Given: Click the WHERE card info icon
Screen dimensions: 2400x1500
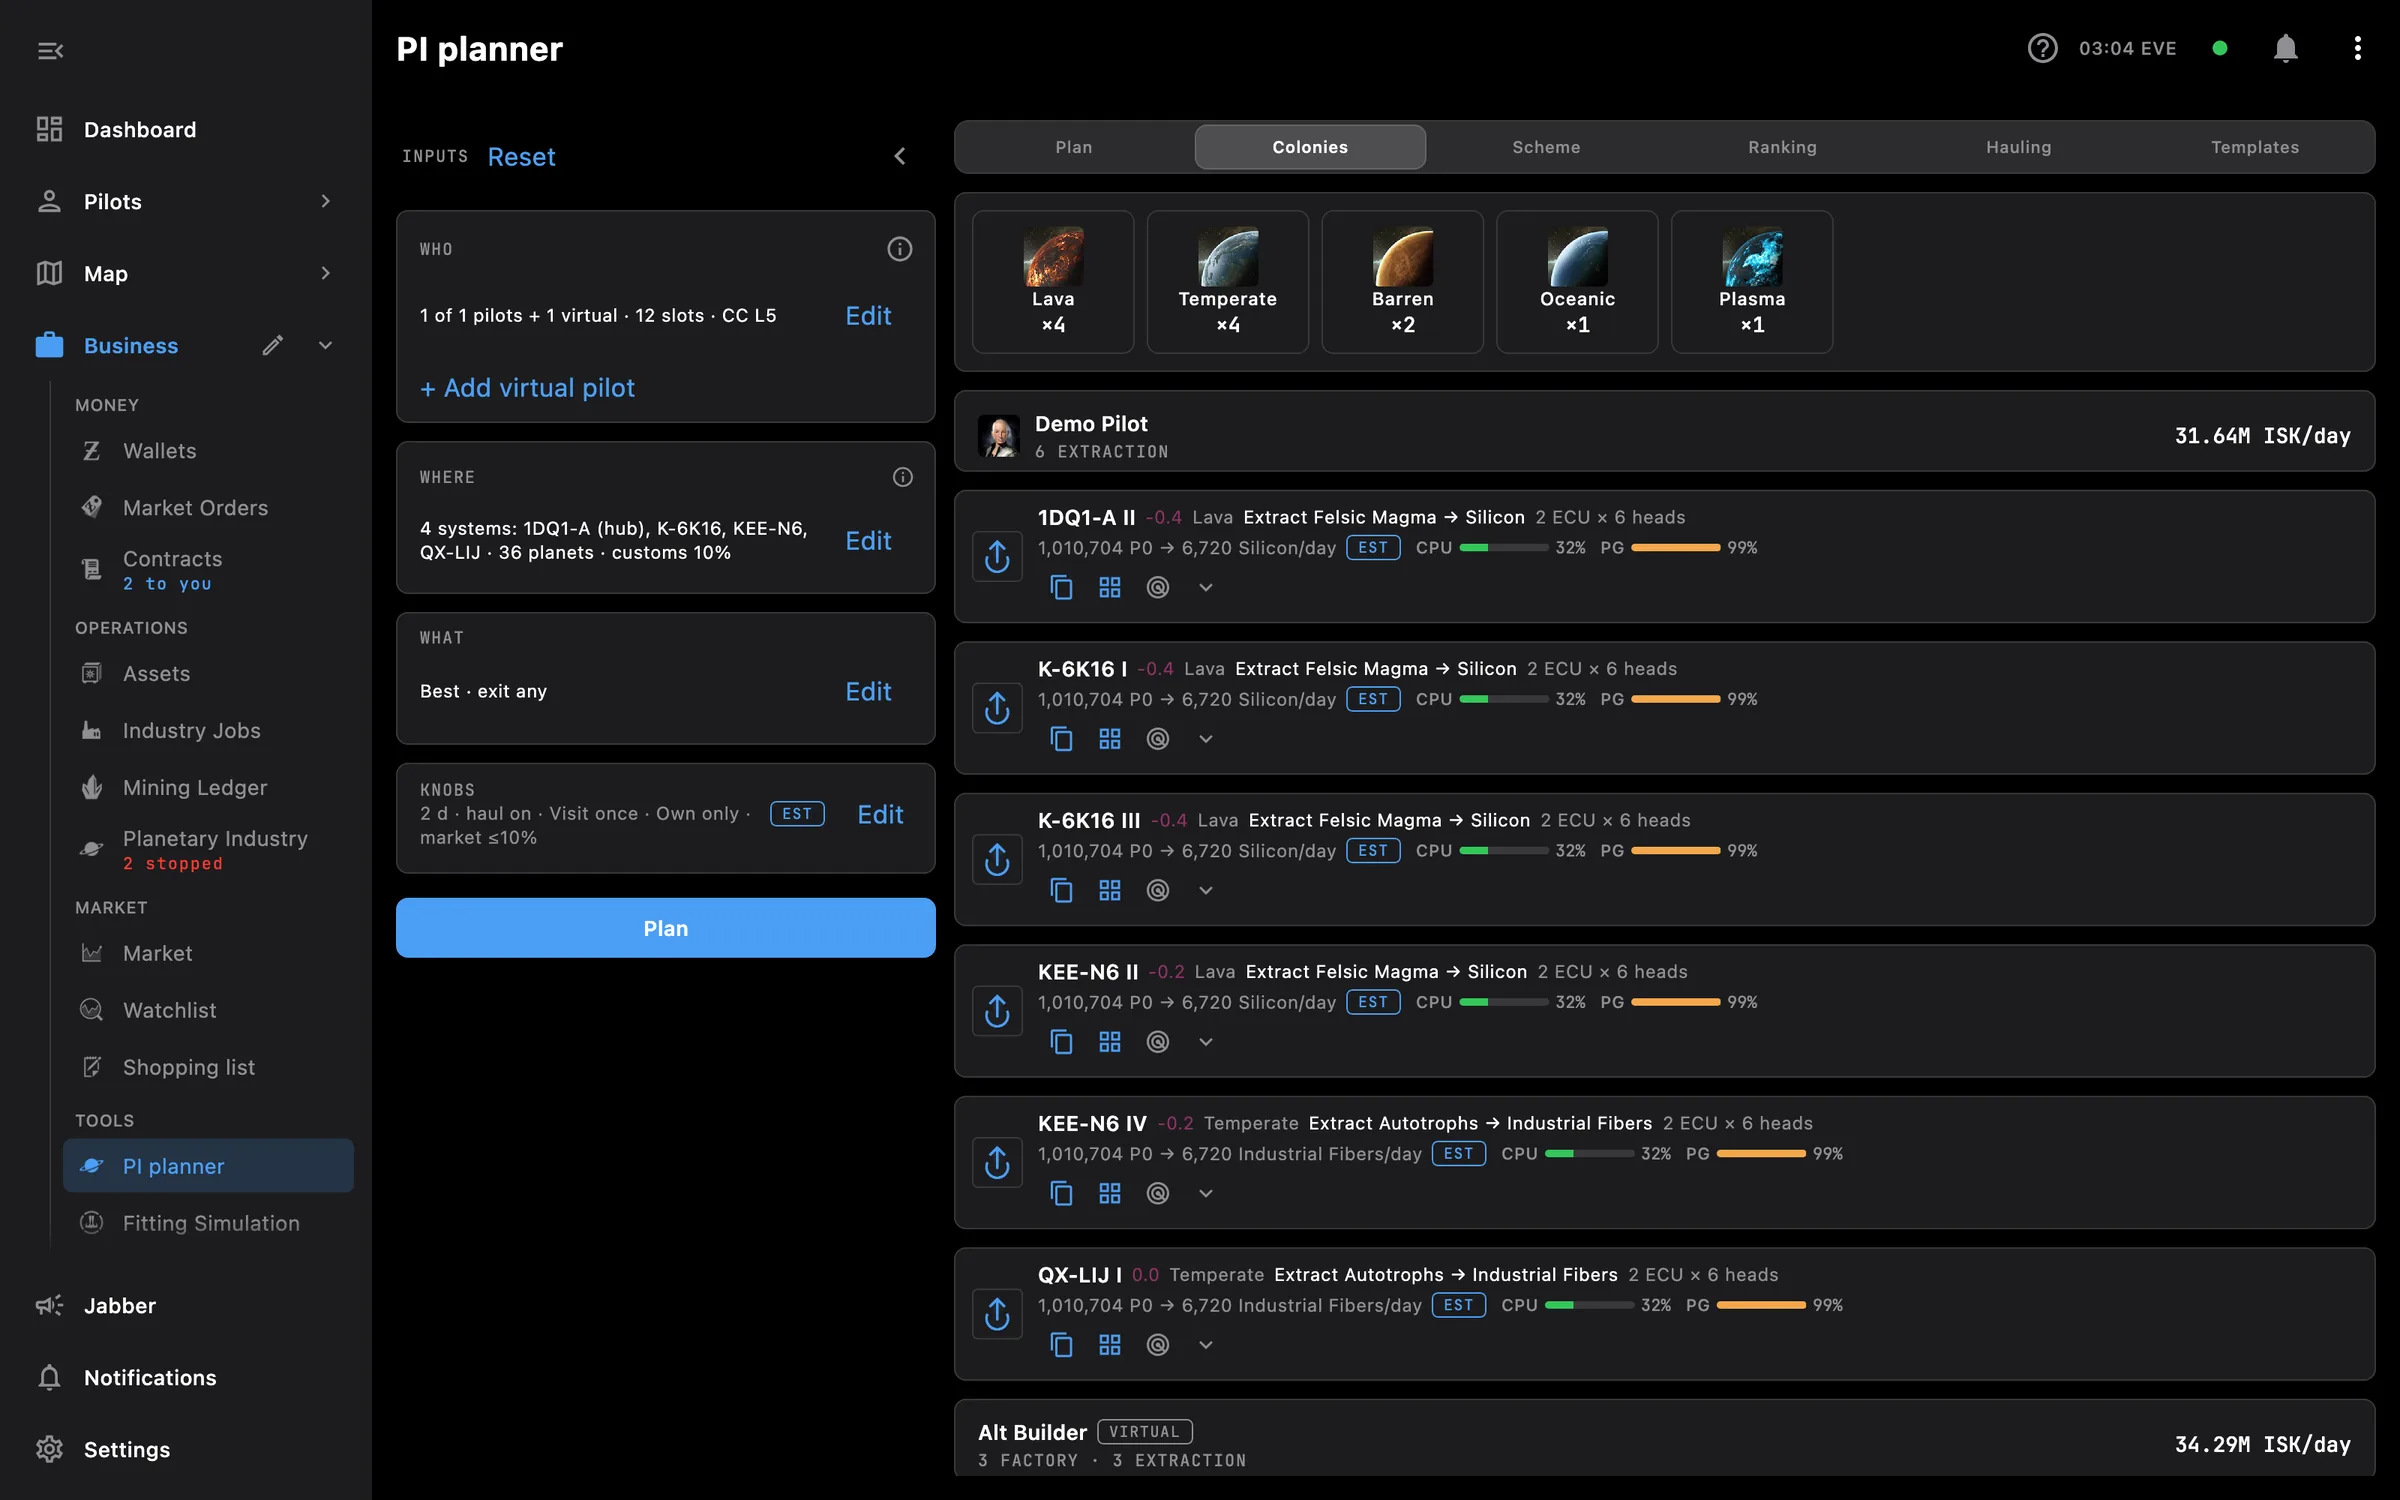Looking at the screenshot, I should [902, 477].
